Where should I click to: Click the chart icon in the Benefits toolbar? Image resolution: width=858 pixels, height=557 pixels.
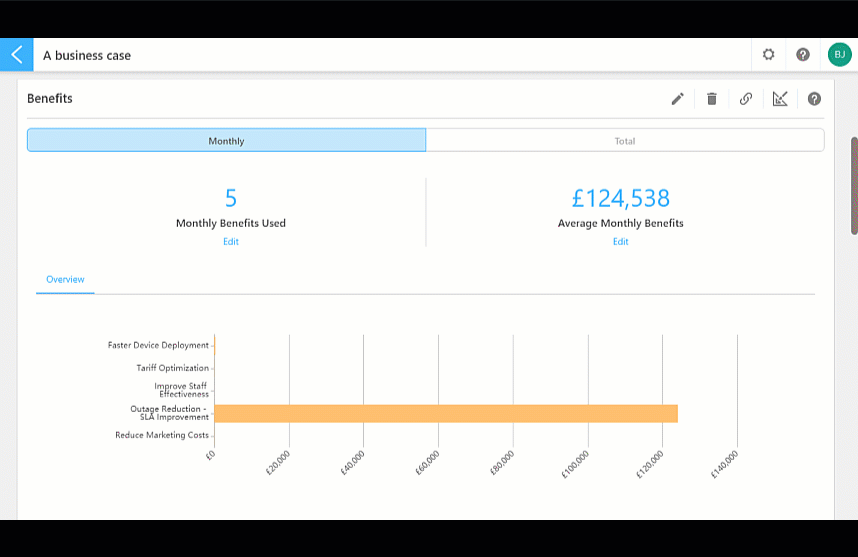(780, 99)
